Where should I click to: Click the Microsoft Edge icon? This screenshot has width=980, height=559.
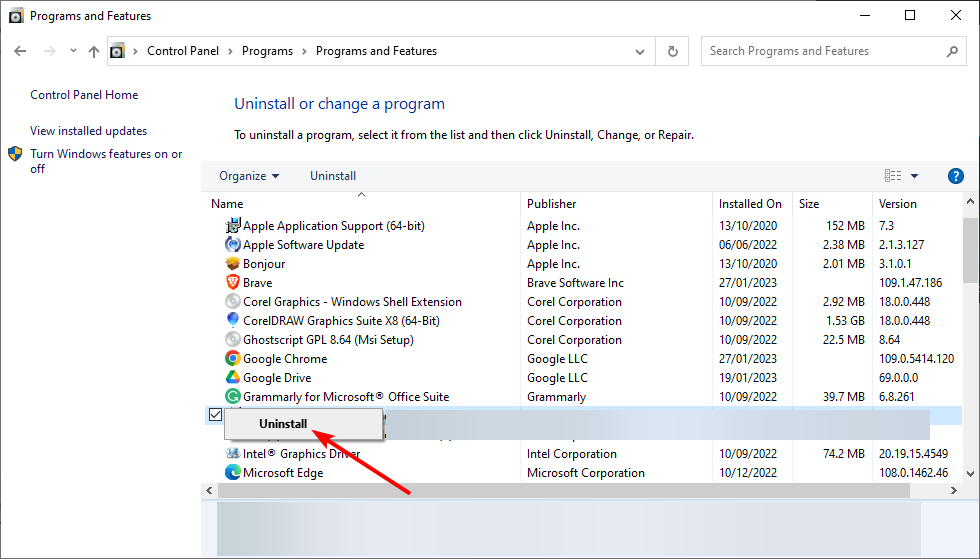coord(232,472)
